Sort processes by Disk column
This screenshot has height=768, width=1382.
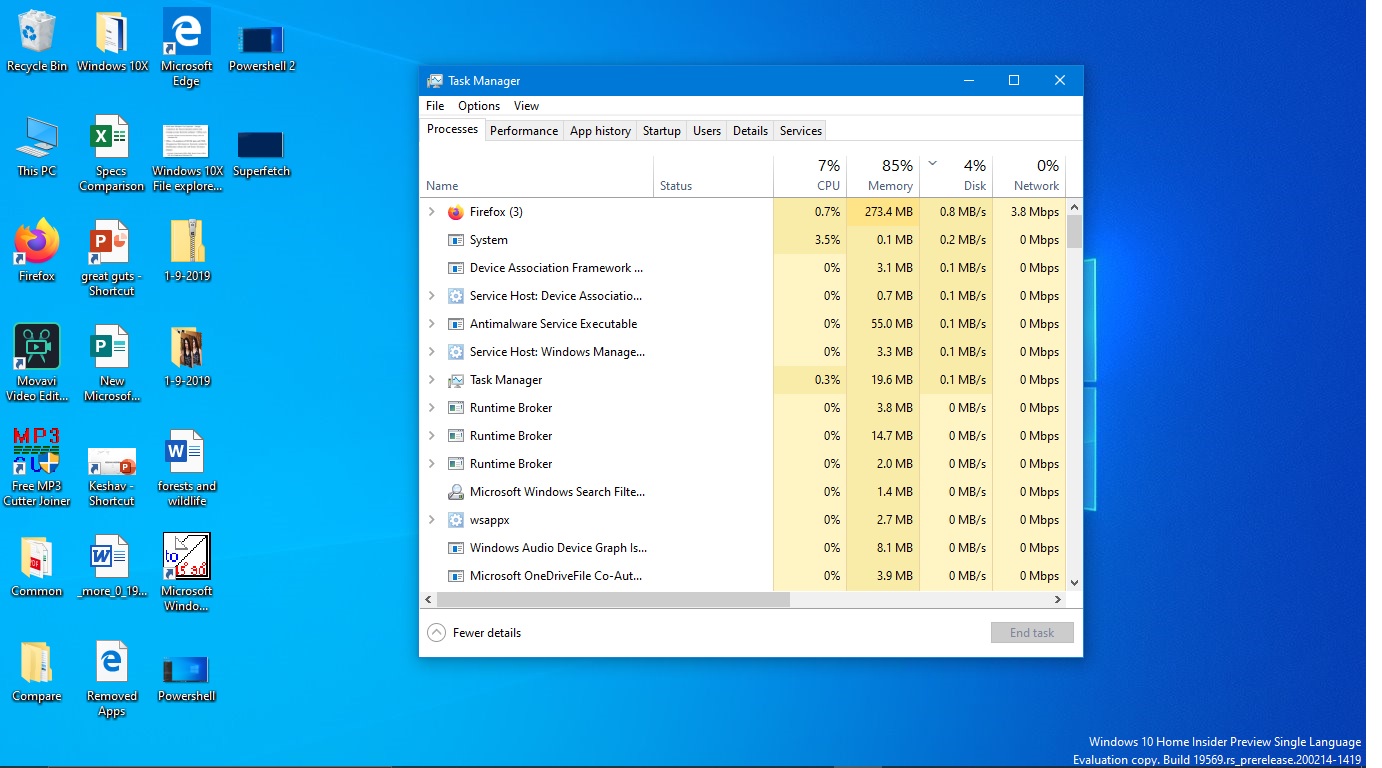(956, 176)
